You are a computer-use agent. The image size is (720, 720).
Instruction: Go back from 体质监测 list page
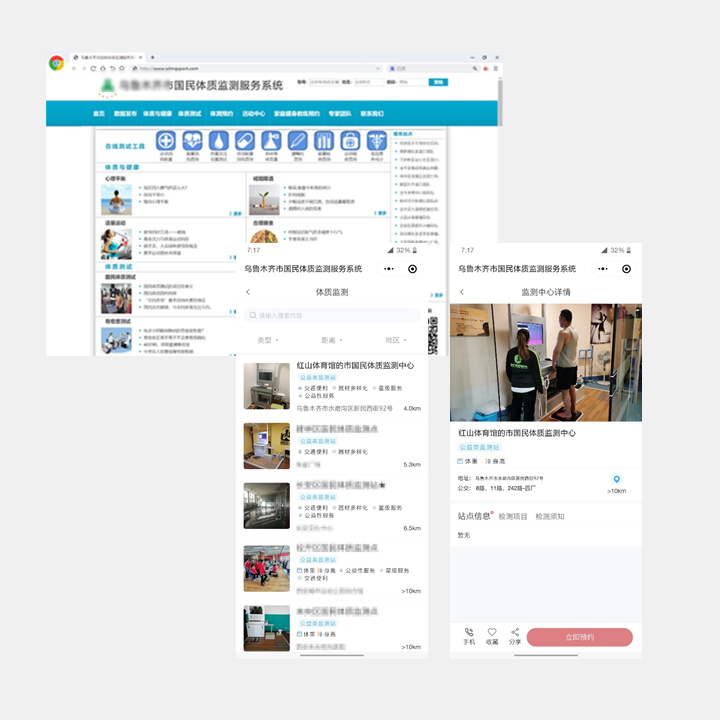[248, 292]
